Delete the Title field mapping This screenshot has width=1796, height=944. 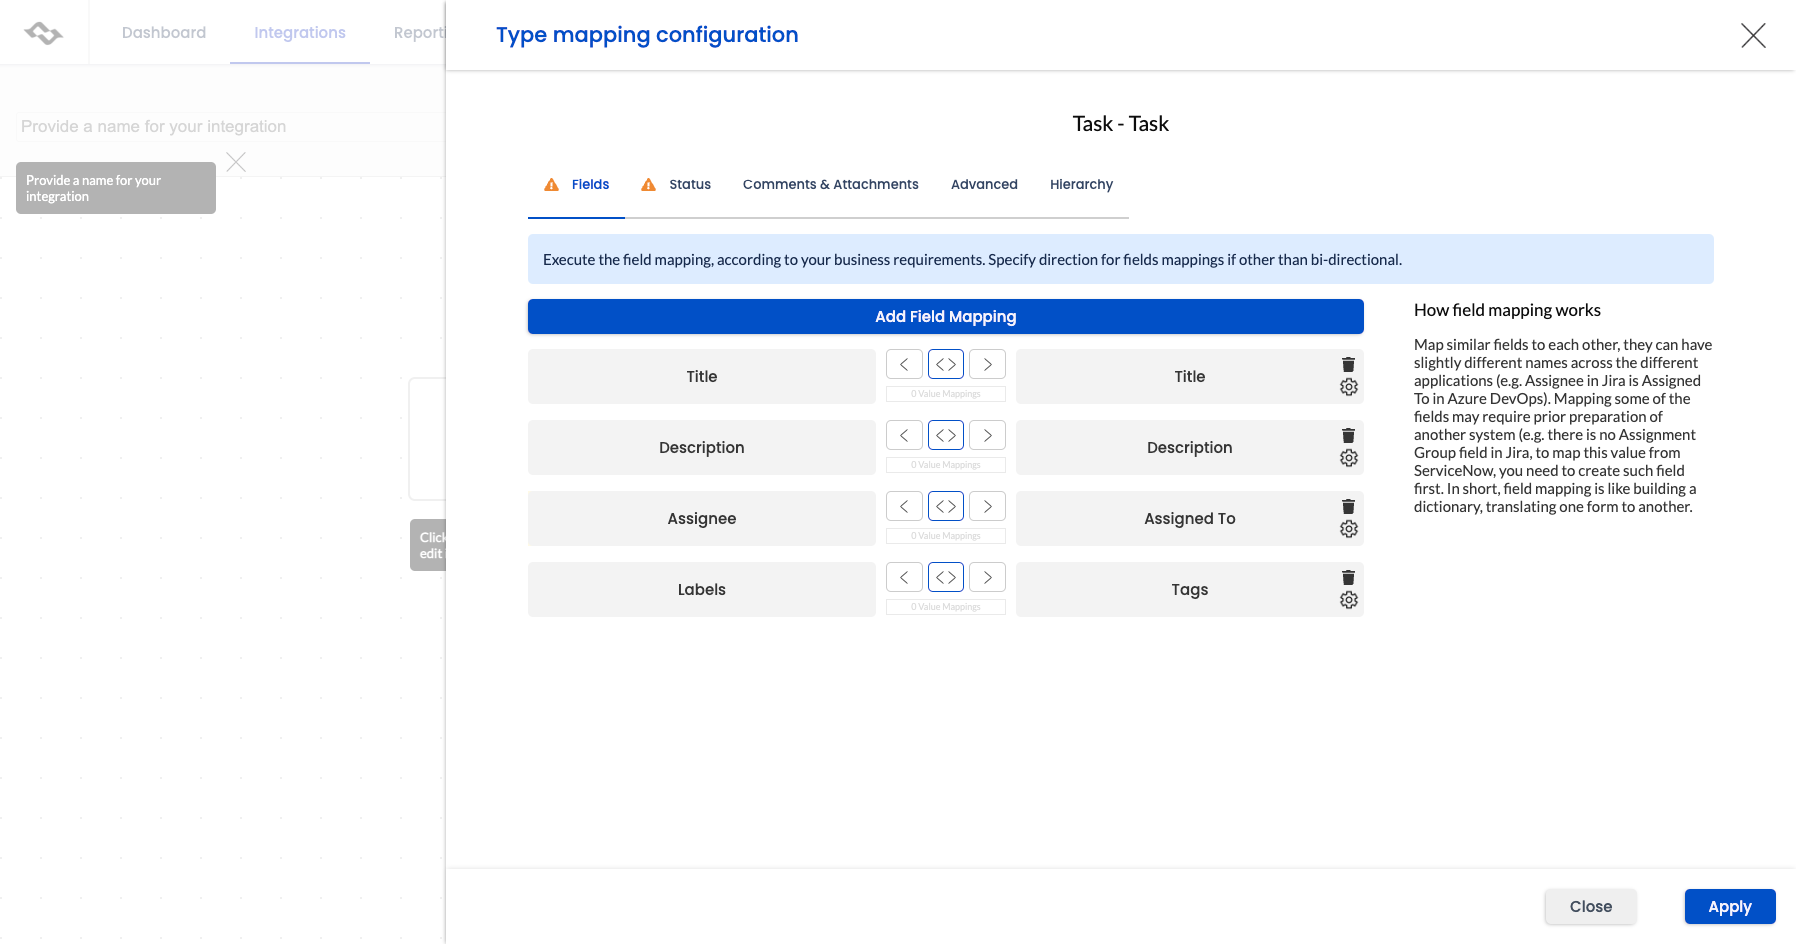(1348, 365)
